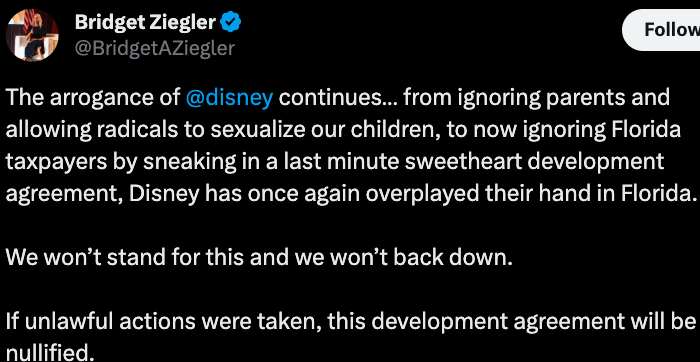Click the phrase 'sweetheart development' in the tweet
This screenshot has height=362, width=700.
[534, 162]
